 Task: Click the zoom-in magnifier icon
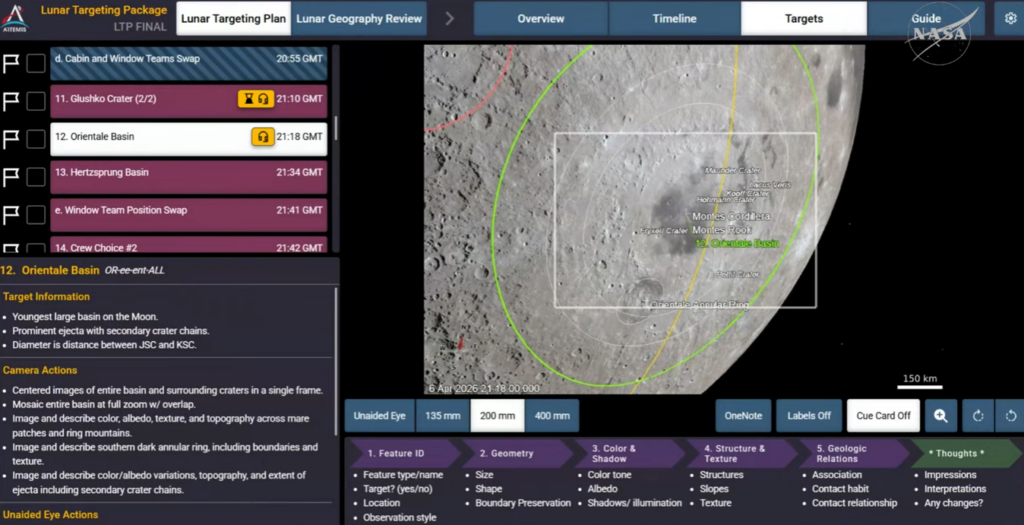(941, 416)
